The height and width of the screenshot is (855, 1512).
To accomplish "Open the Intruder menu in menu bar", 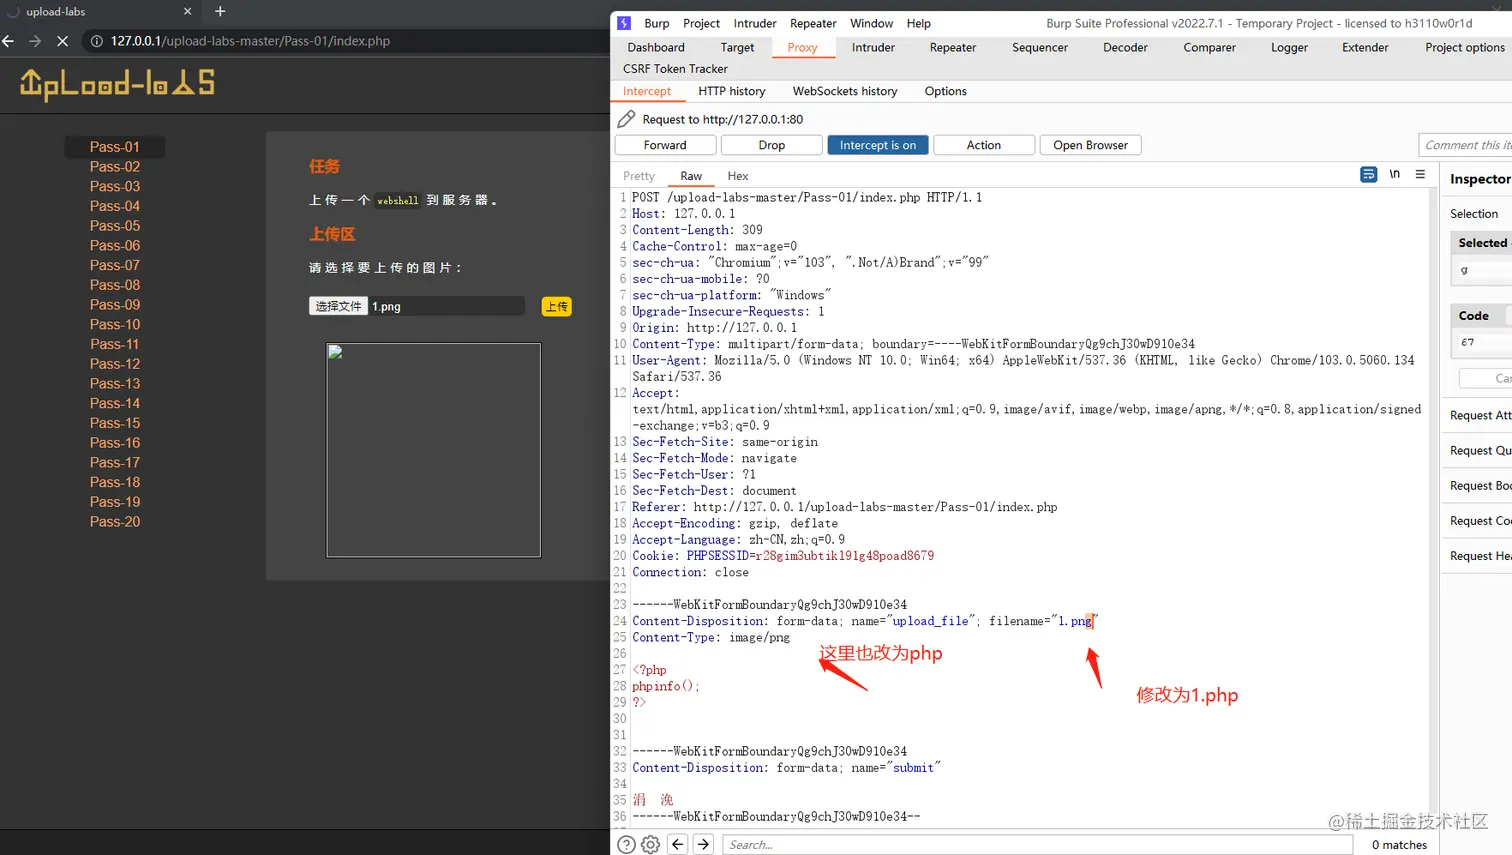I will 755,23.
